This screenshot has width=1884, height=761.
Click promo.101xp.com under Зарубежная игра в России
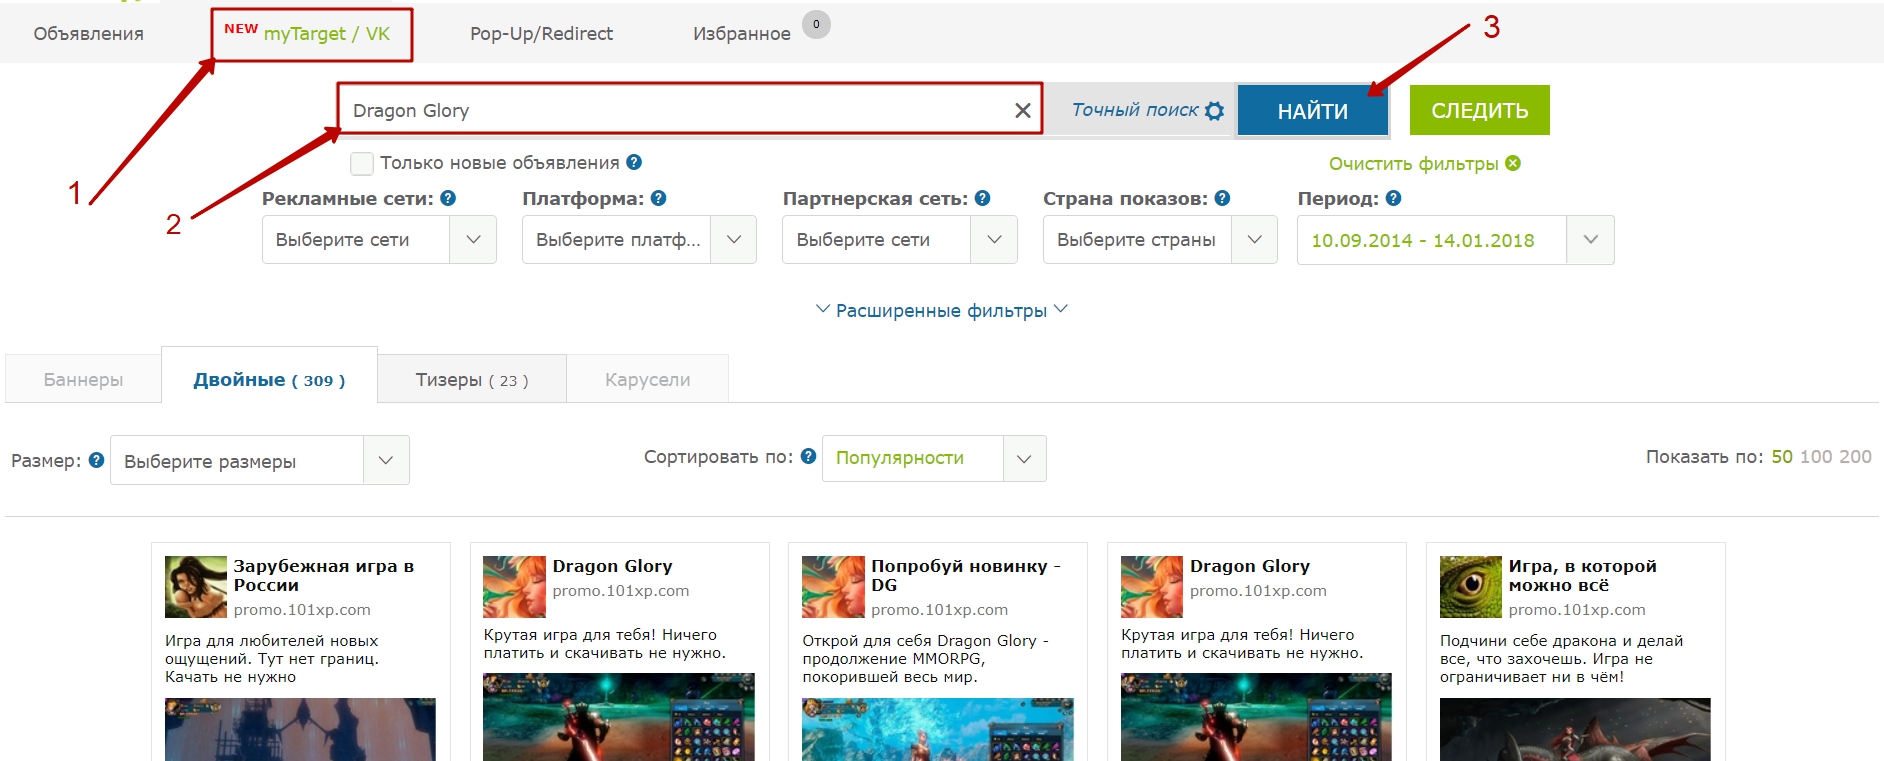[x=302, y=609]
